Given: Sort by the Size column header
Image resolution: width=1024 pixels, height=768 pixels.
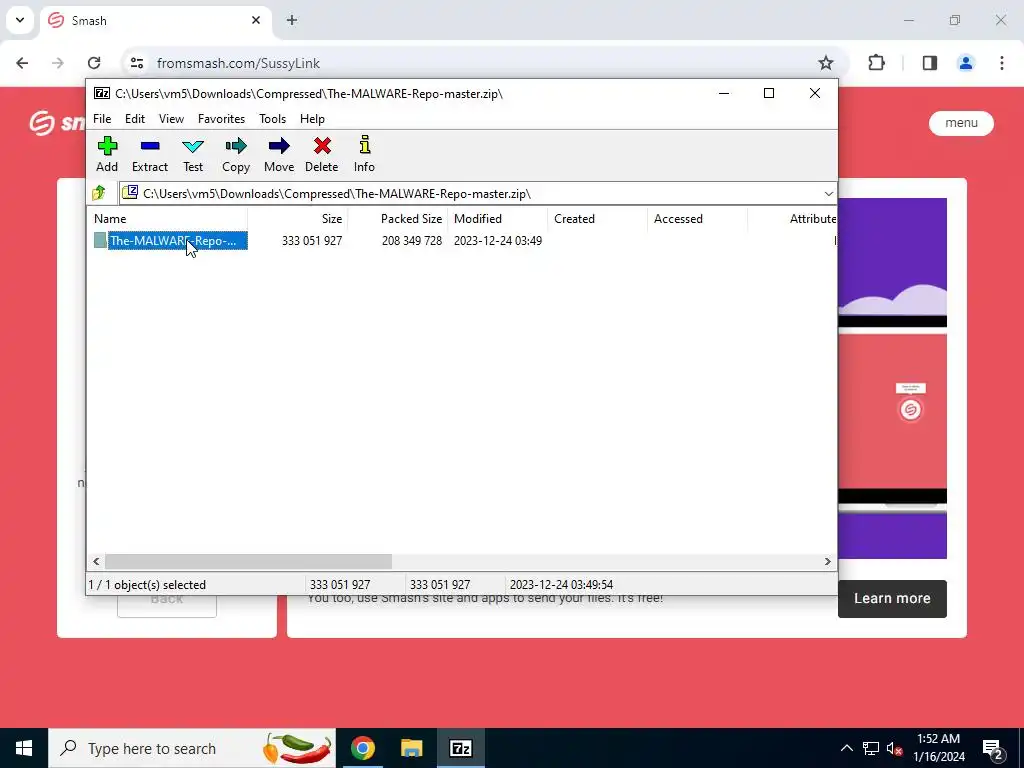Looking at the screenshot, I should pos(297,219).
